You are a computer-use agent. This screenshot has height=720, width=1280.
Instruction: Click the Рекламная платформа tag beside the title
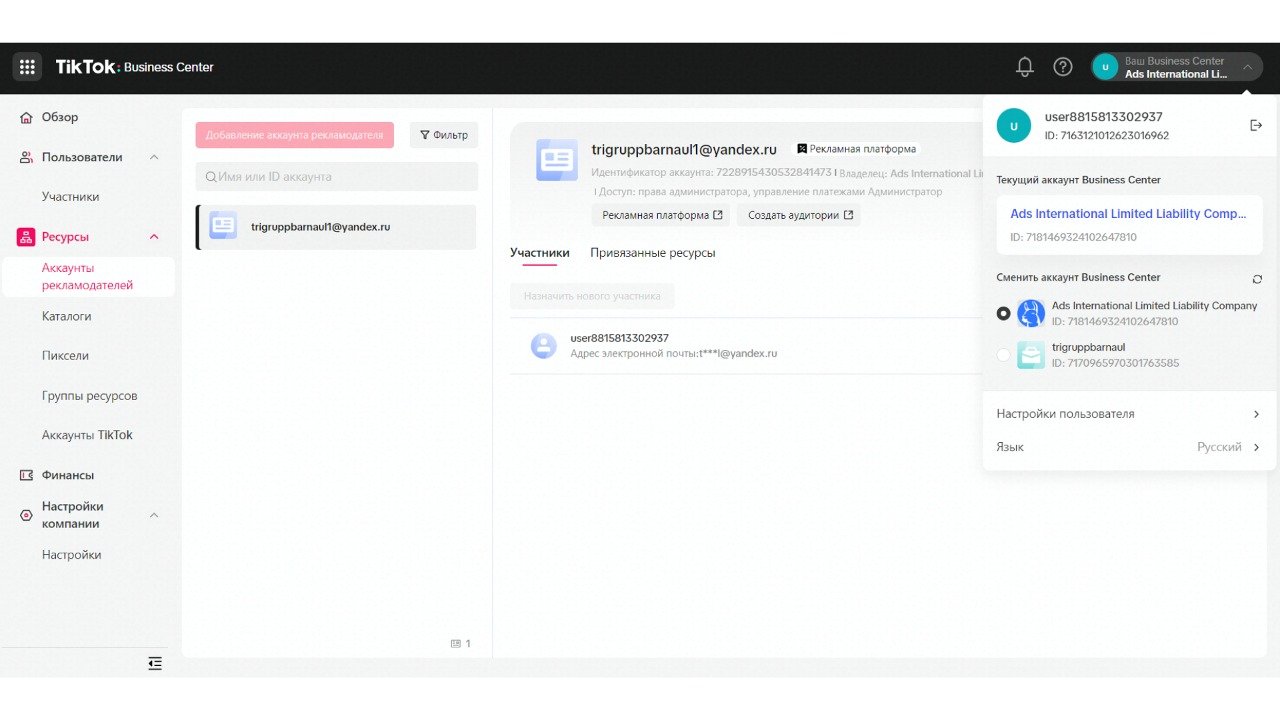(x=856, y=149)
